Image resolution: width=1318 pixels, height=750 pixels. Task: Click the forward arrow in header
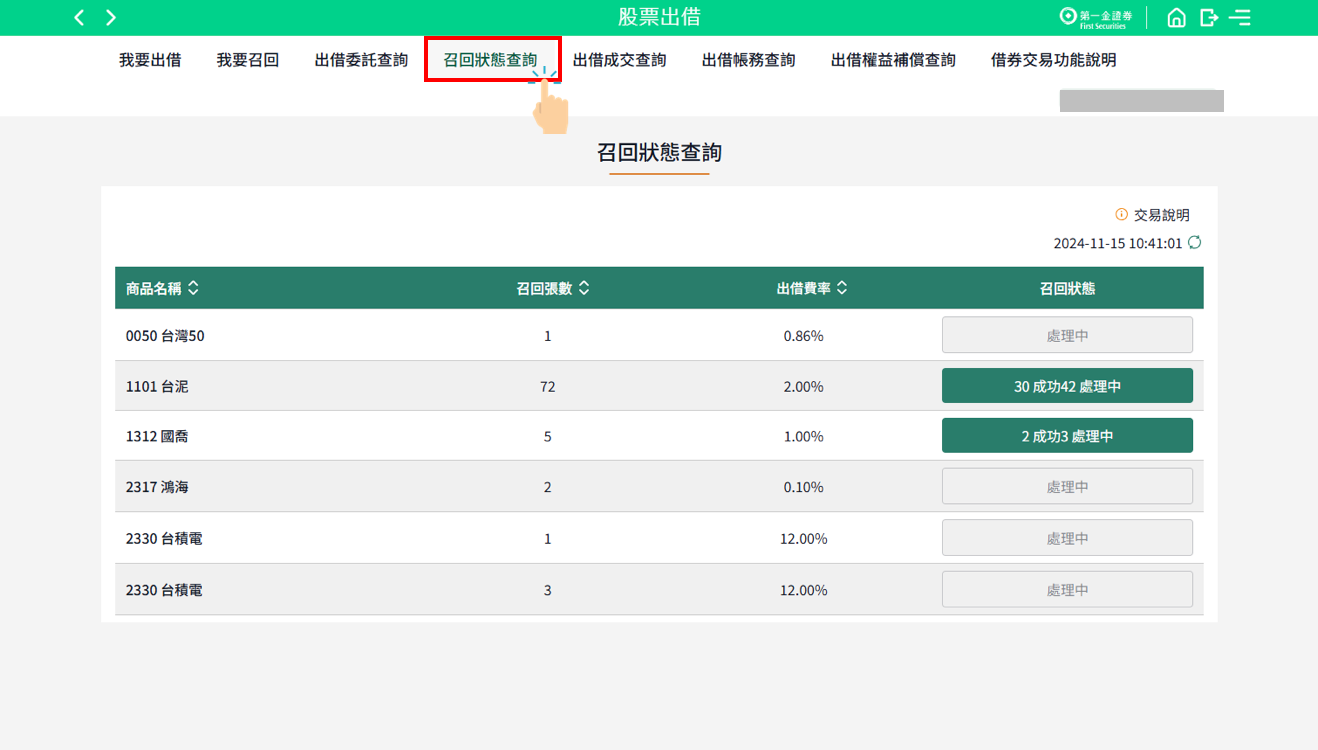point(111,18)
